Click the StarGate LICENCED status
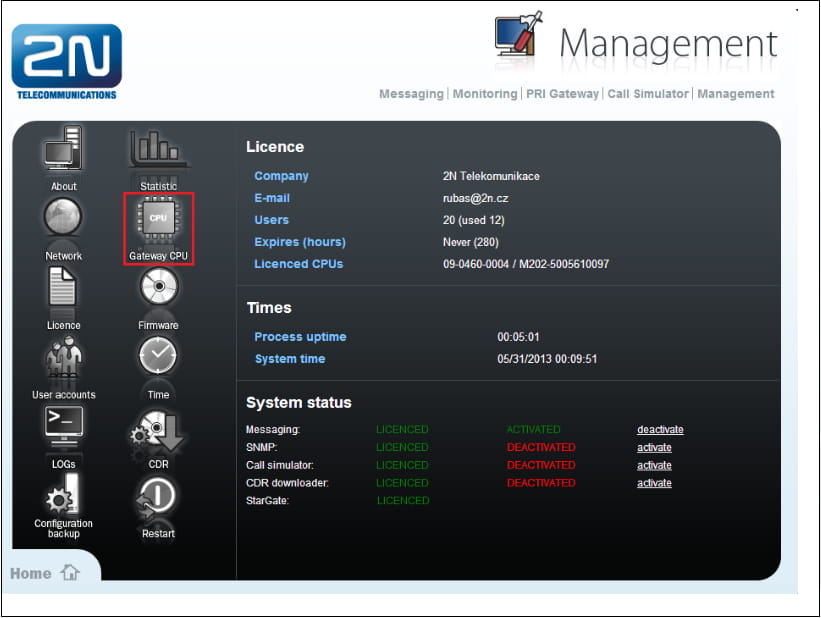 [x=403, y=501]
